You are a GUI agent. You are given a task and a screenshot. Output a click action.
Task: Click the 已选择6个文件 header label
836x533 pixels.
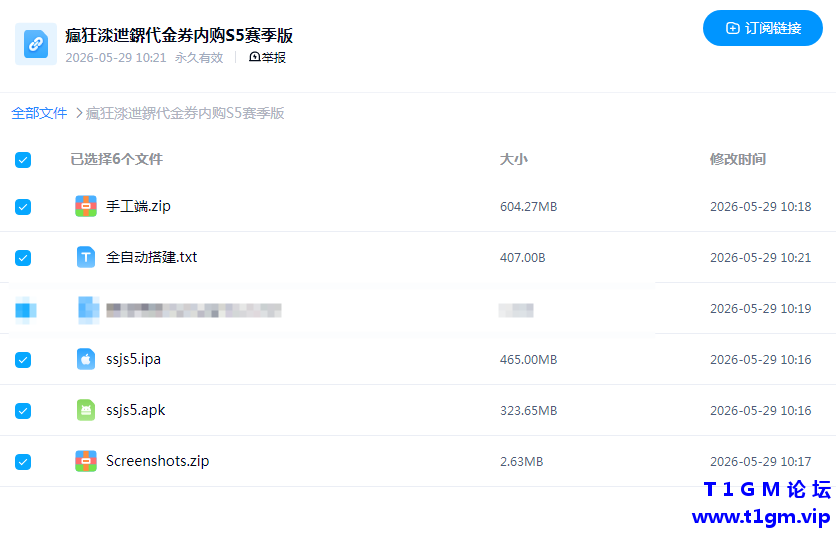click(116, 159)
